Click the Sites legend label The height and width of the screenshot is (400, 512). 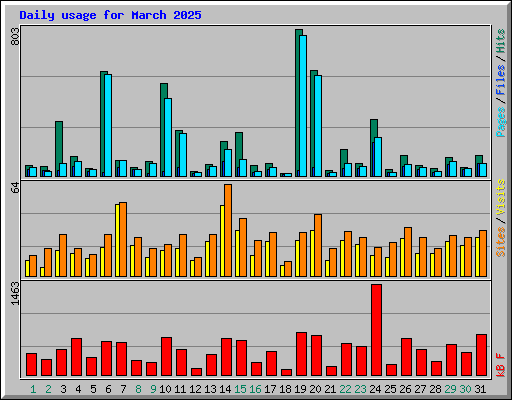click(x=501, y=242)
